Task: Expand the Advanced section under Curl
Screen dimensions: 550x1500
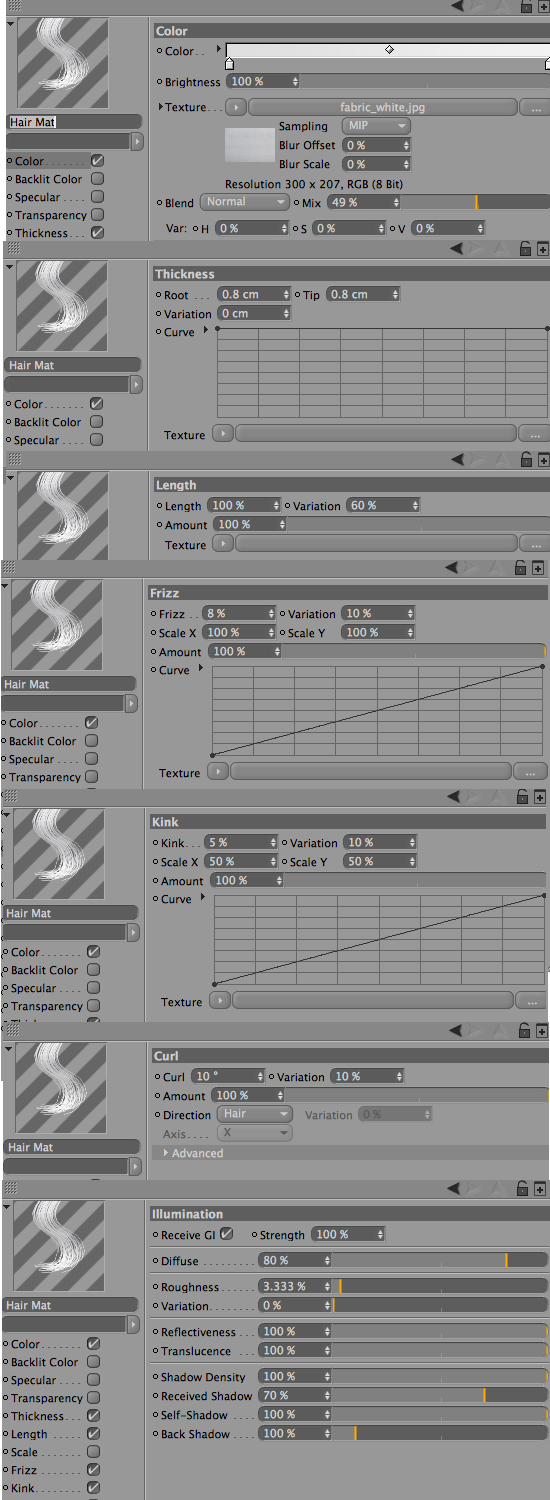Action: pos(166,1153)
